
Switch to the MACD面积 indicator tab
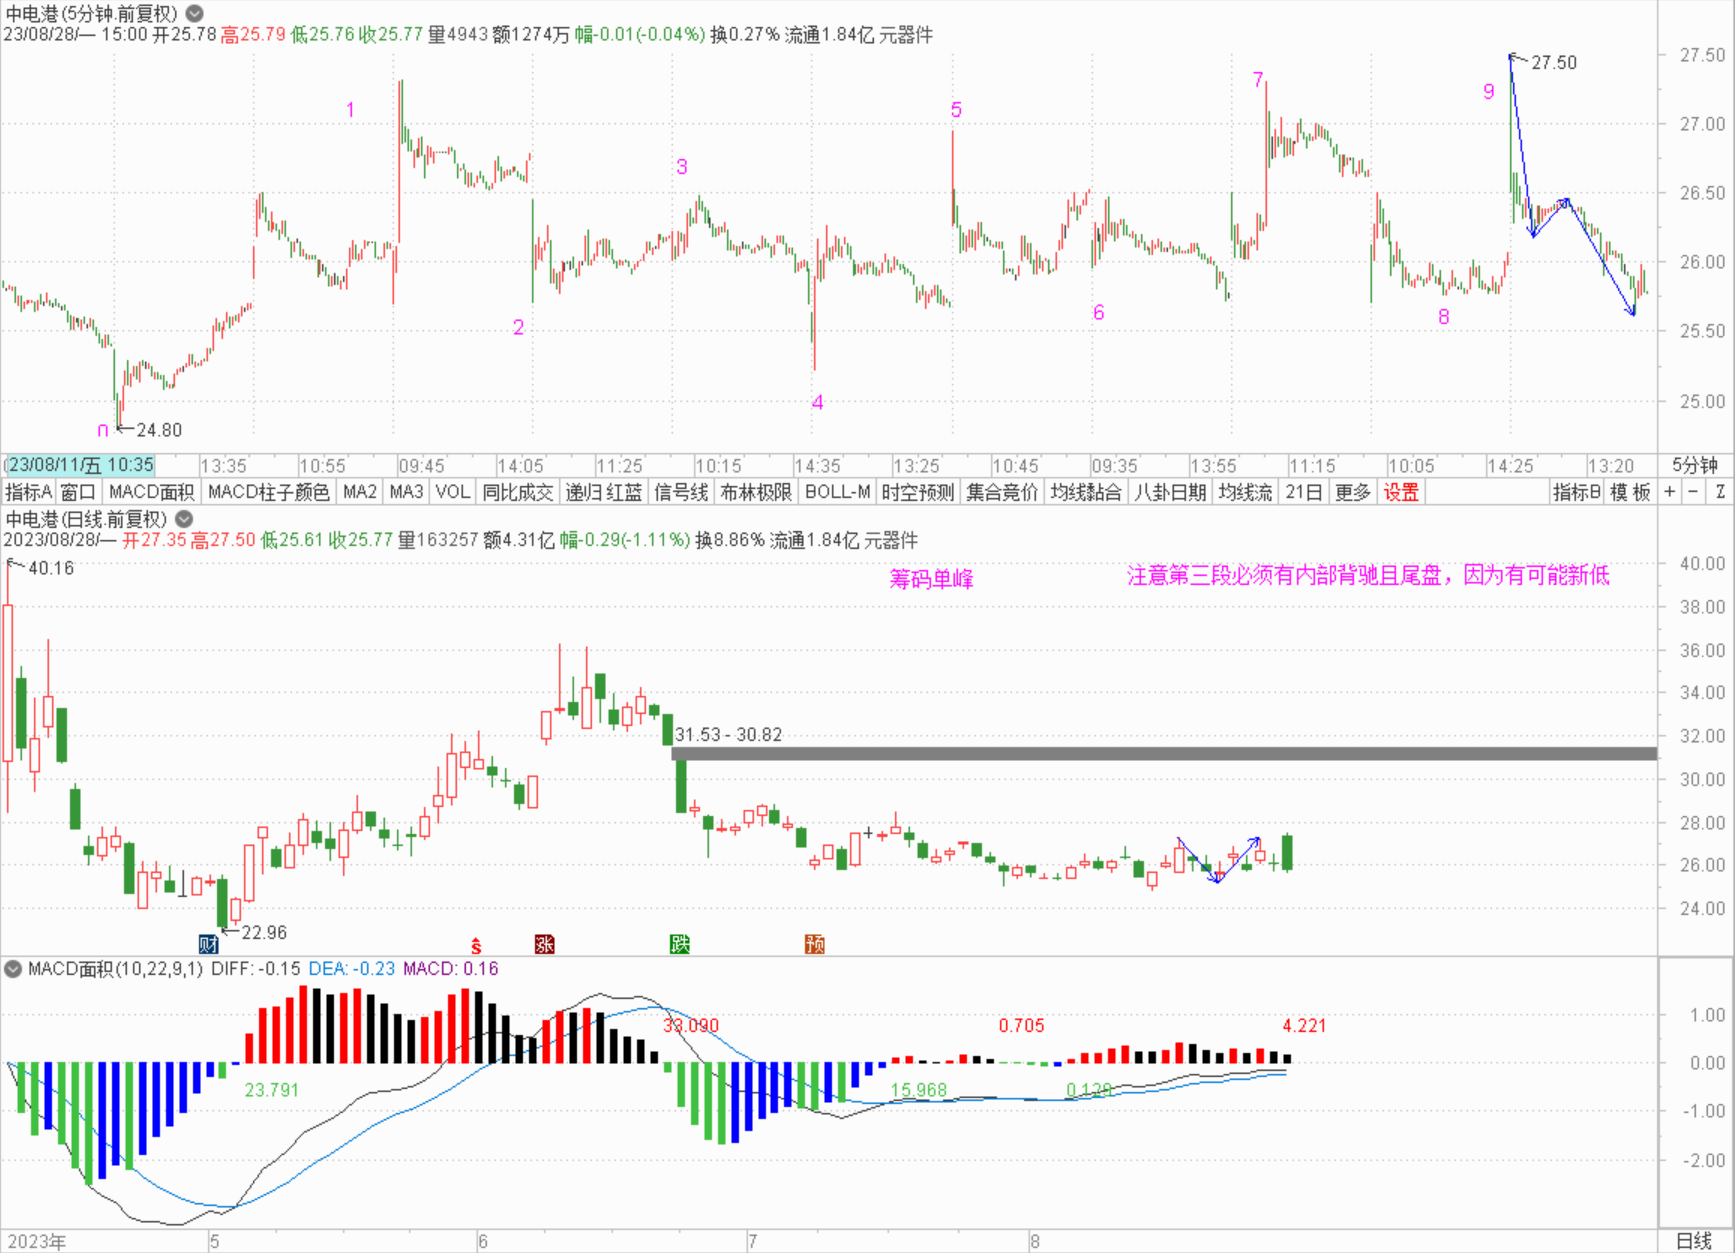tap(151, 492)
